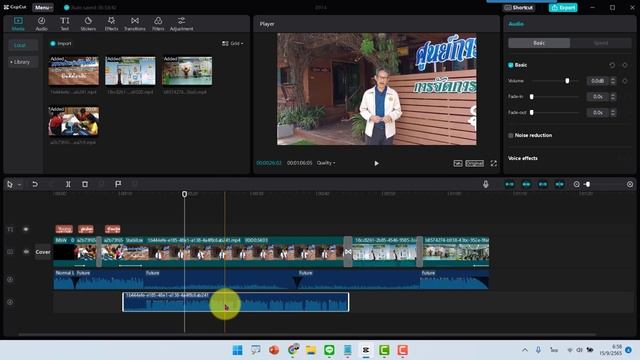Click the Split clip tool

68,184
